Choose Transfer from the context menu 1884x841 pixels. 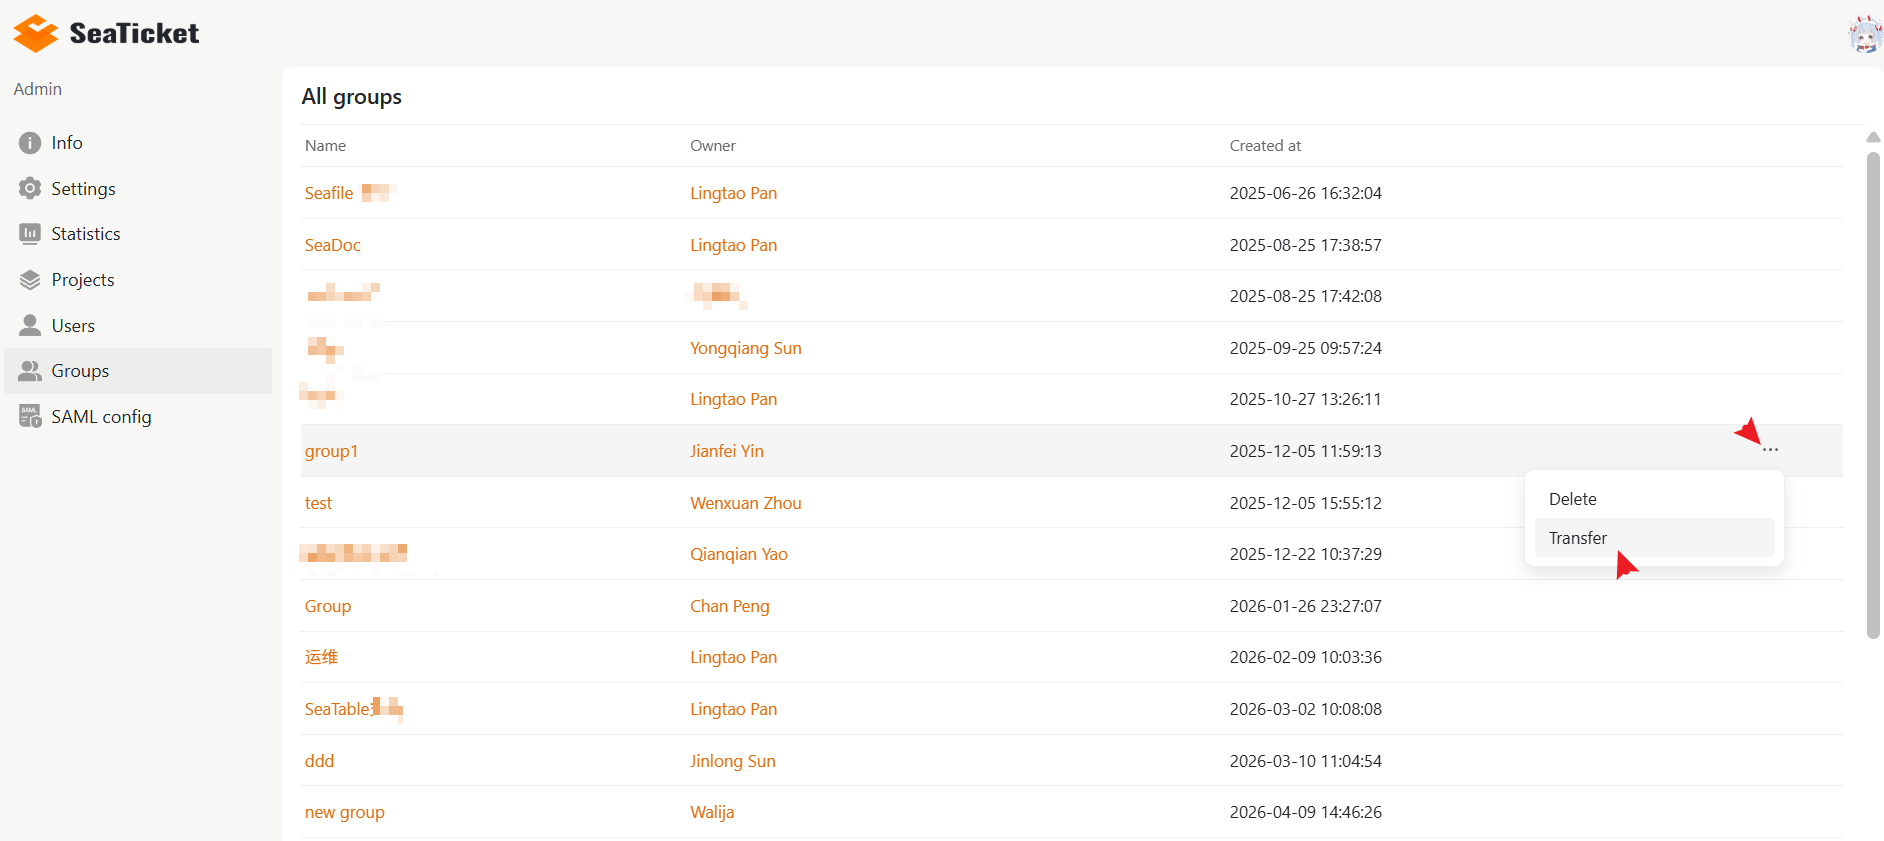(x=1654, y=538)
